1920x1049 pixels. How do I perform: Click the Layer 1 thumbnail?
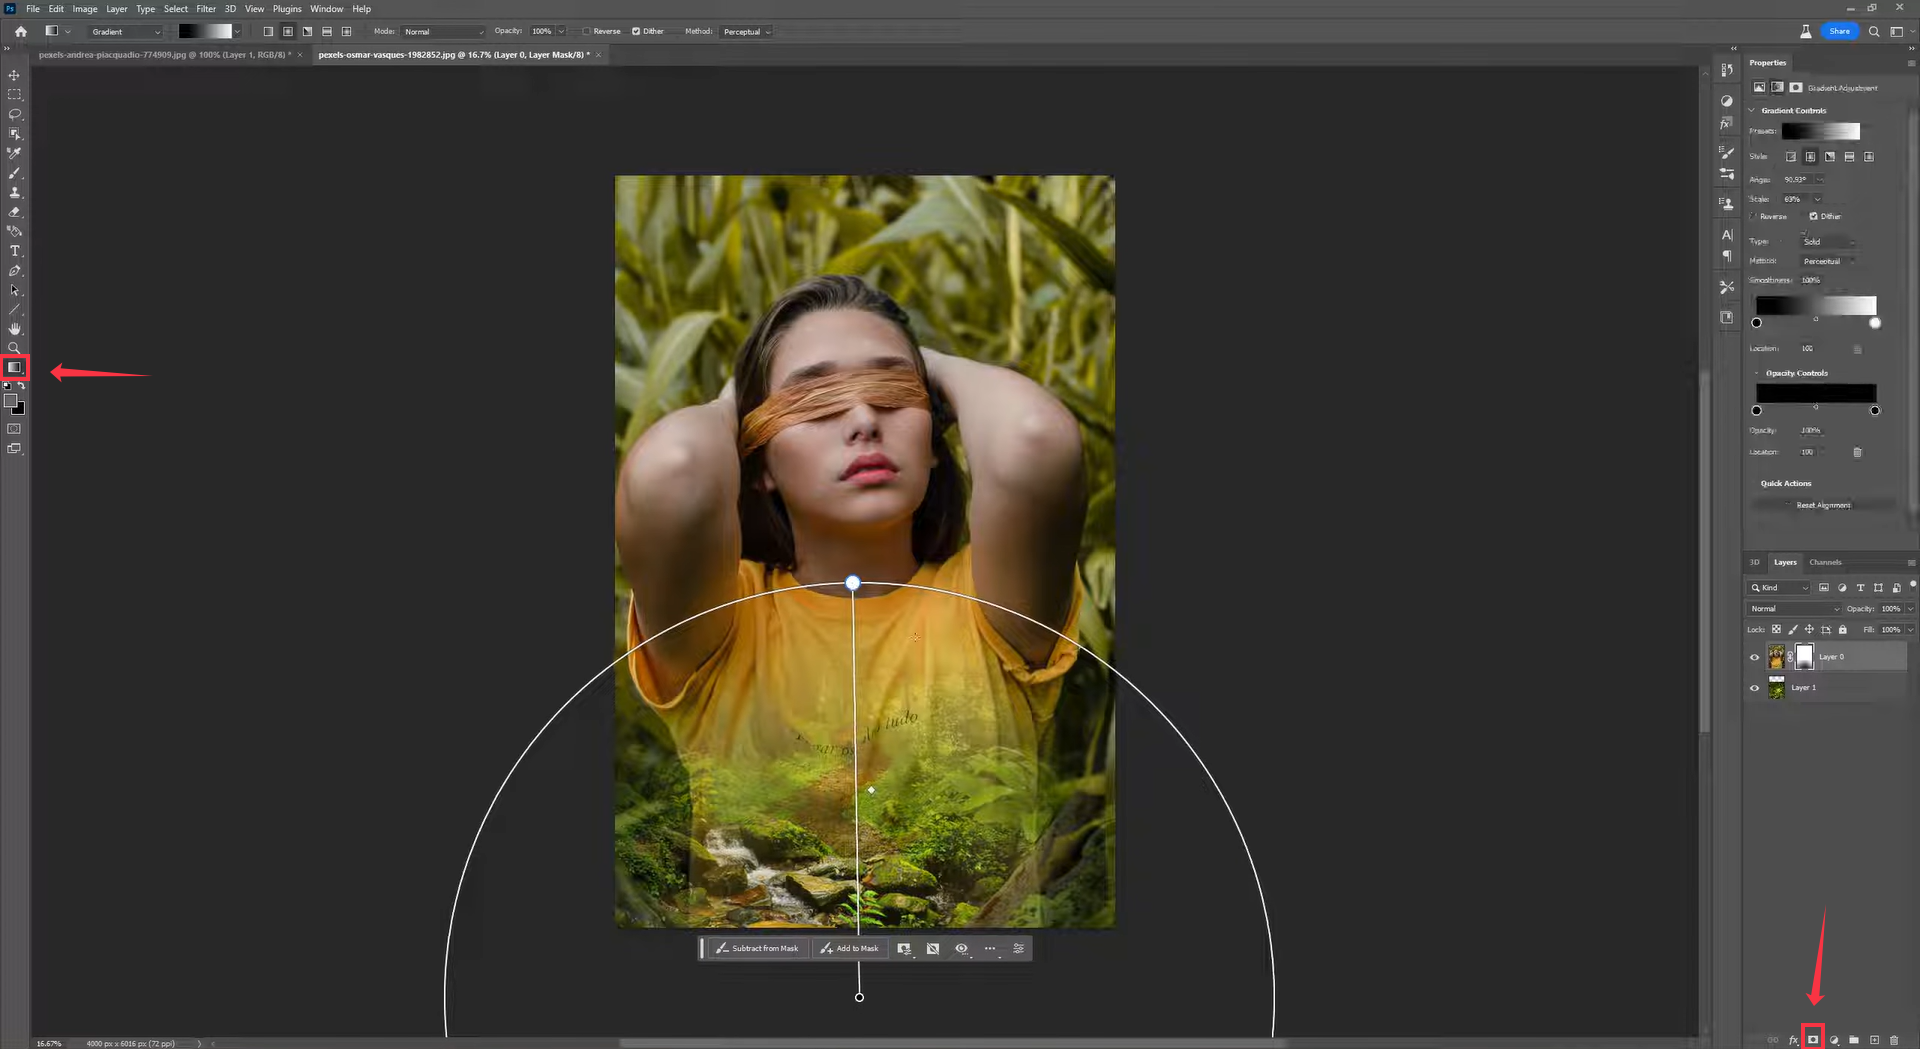[x=1777, y=688]
